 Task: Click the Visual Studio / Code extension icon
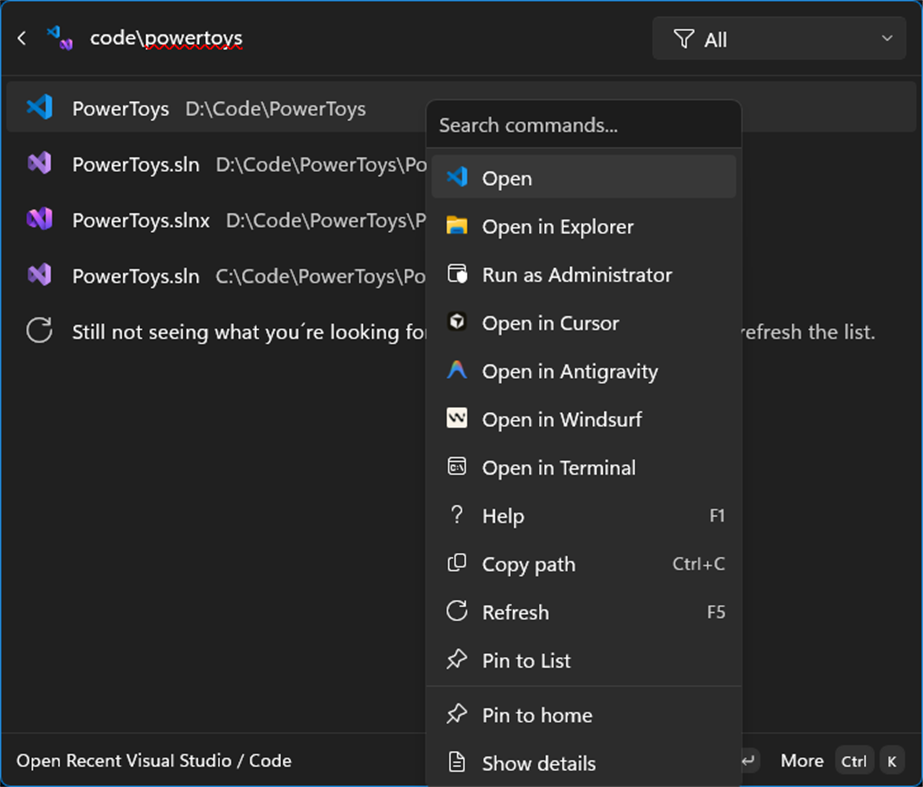[x=59, y=39]
